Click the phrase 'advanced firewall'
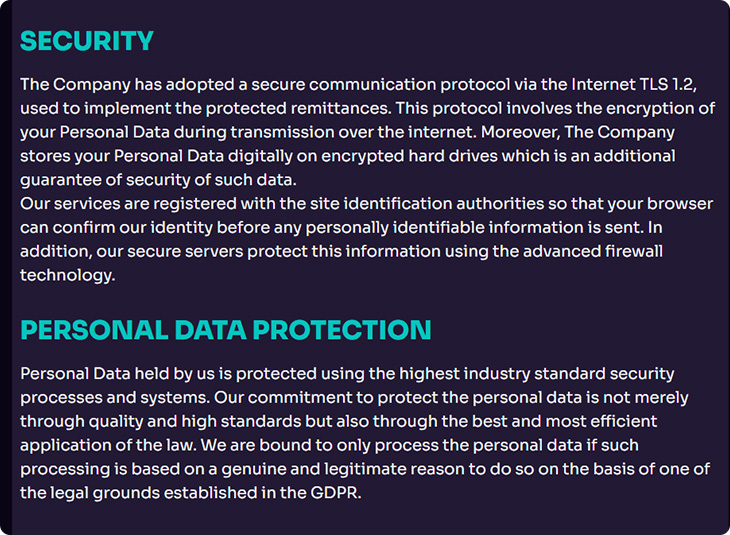Screen dimensions: 730x535 (593, 251)
